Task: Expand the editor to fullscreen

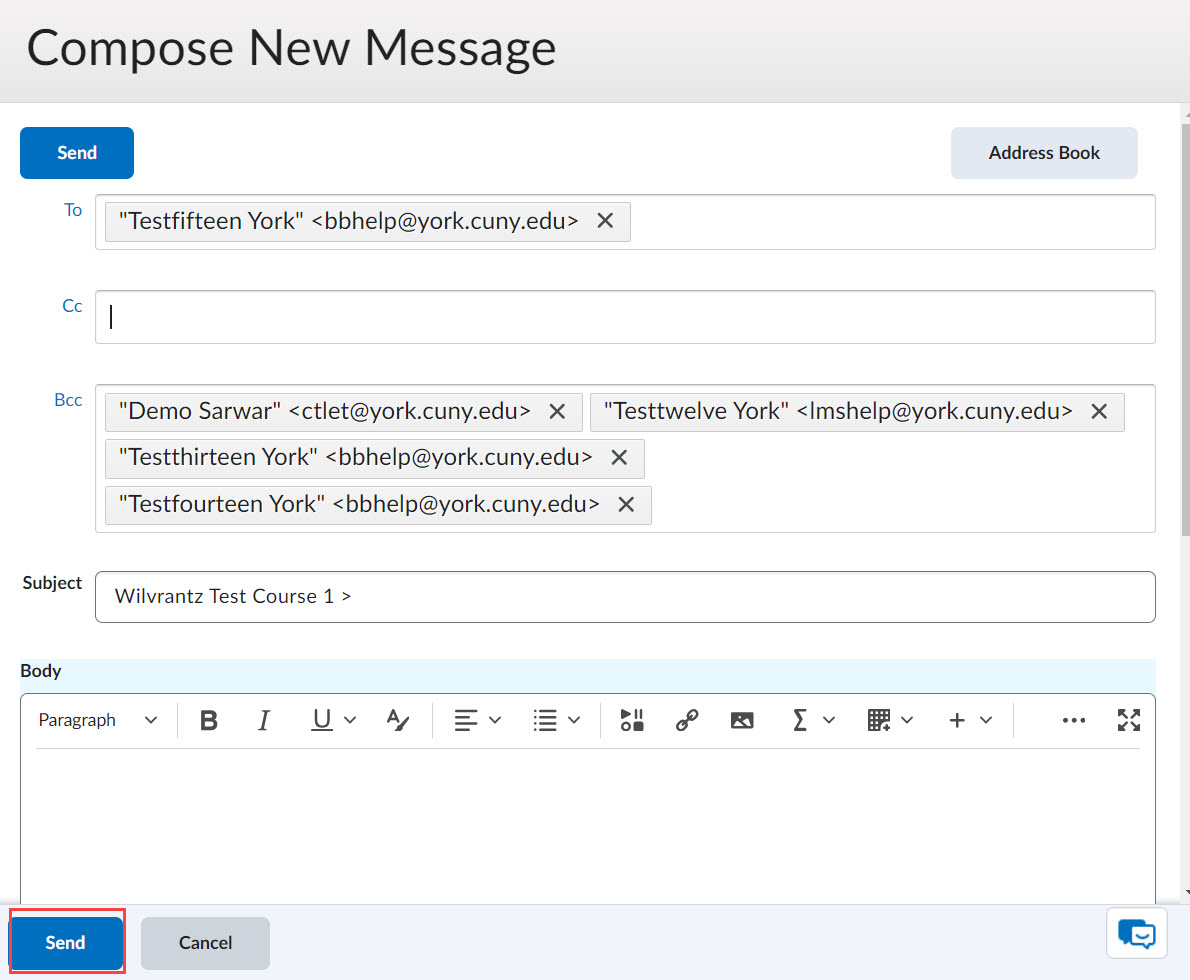Action: tap(1129, 719)
